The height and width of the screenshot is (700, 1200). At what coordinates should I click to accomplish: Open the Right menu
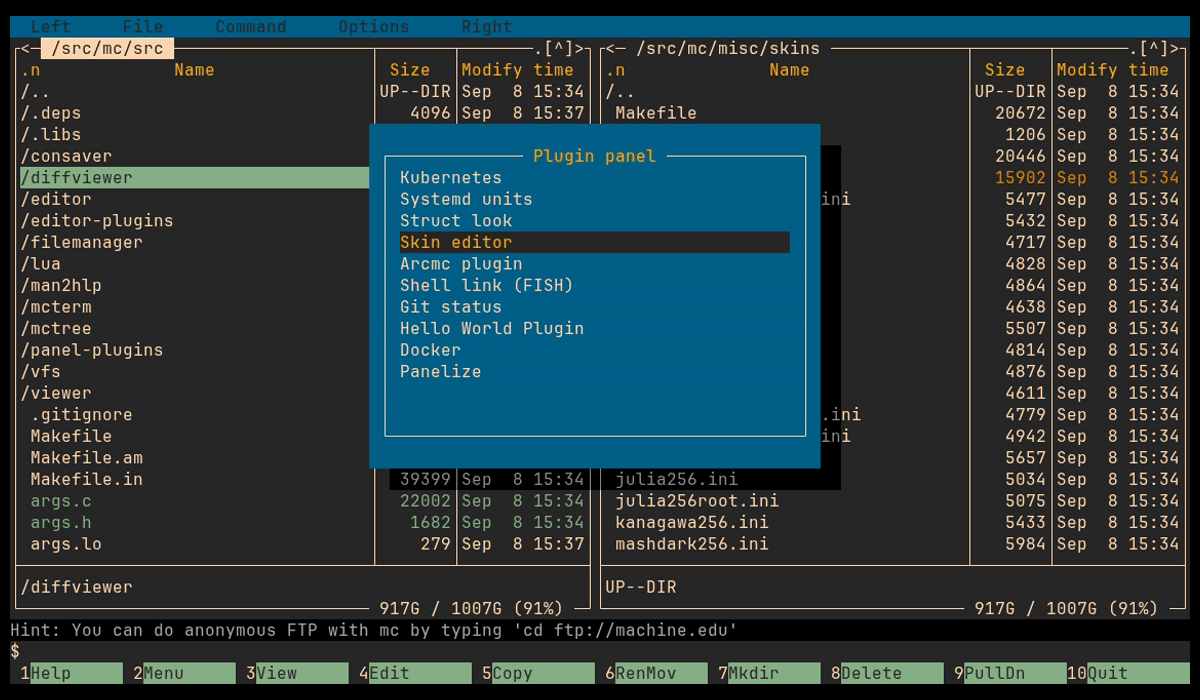[x=487, y=27]
